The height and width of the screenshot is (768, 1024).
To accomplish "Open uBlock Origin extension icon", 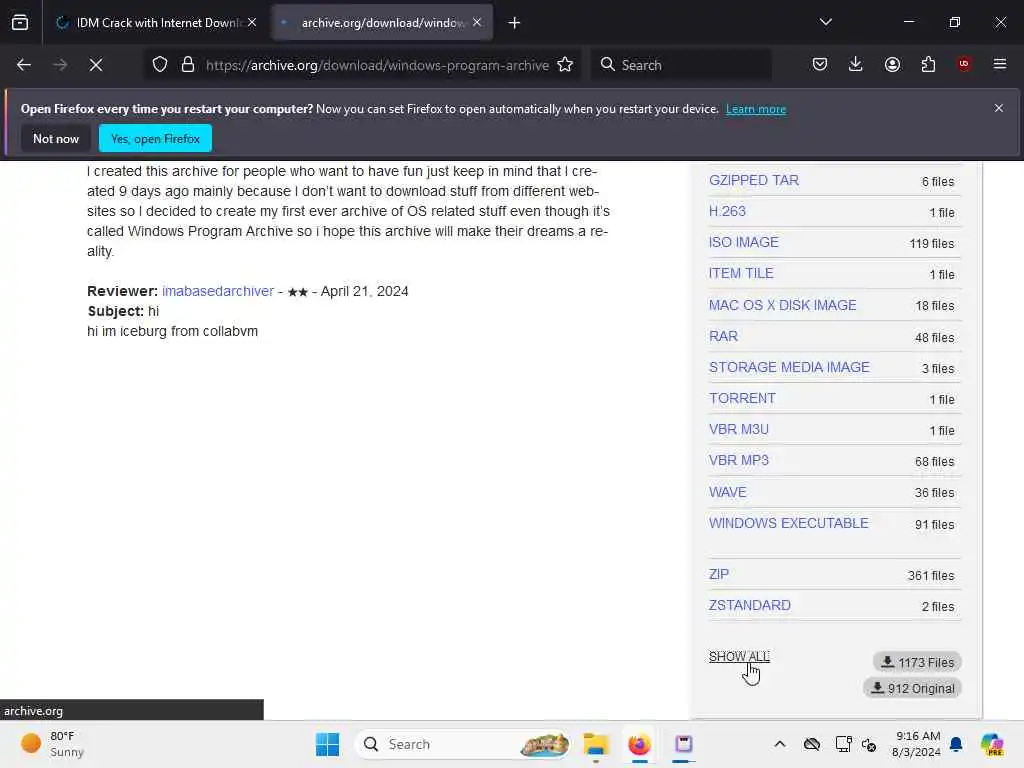I will (964, 64).
